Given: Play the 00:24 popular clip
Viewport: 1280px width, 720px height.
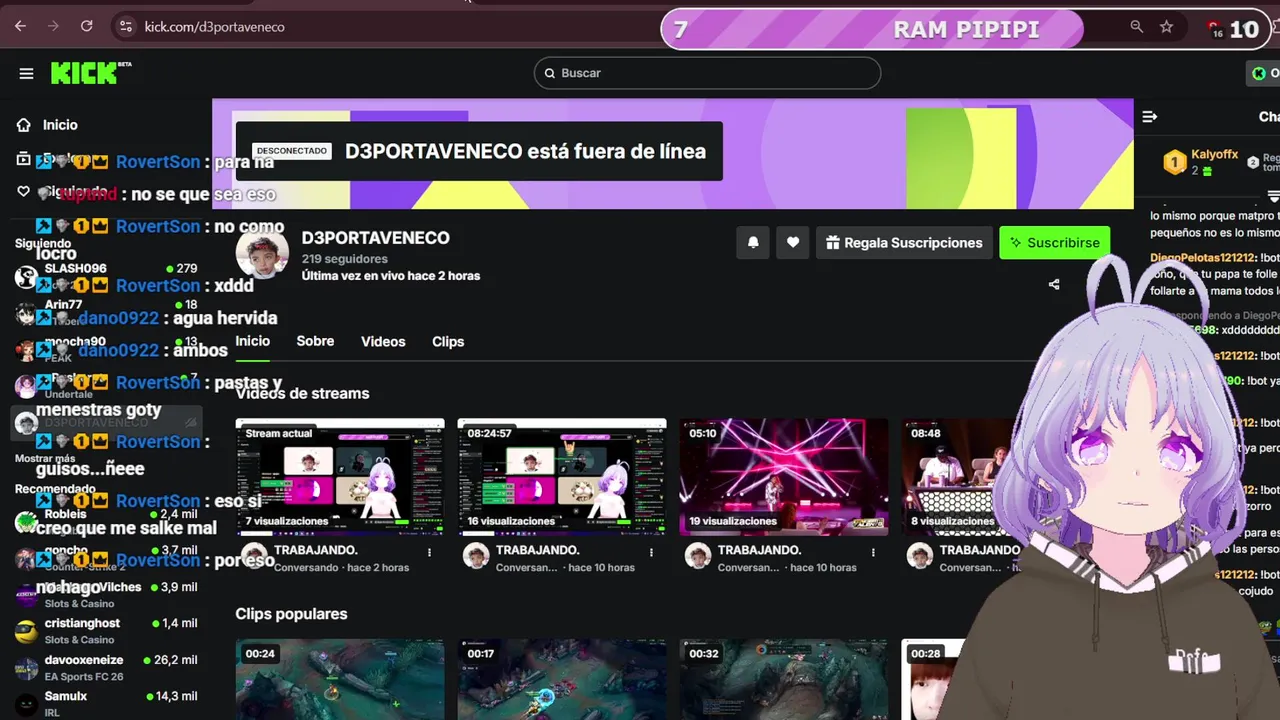Looking at the screenshot, I should click(340, 680).
